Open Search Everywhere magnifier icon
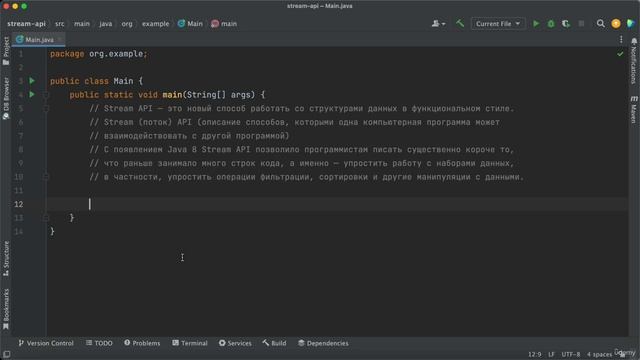This screenshot has height=360, width=640. [x=600, y=24]
